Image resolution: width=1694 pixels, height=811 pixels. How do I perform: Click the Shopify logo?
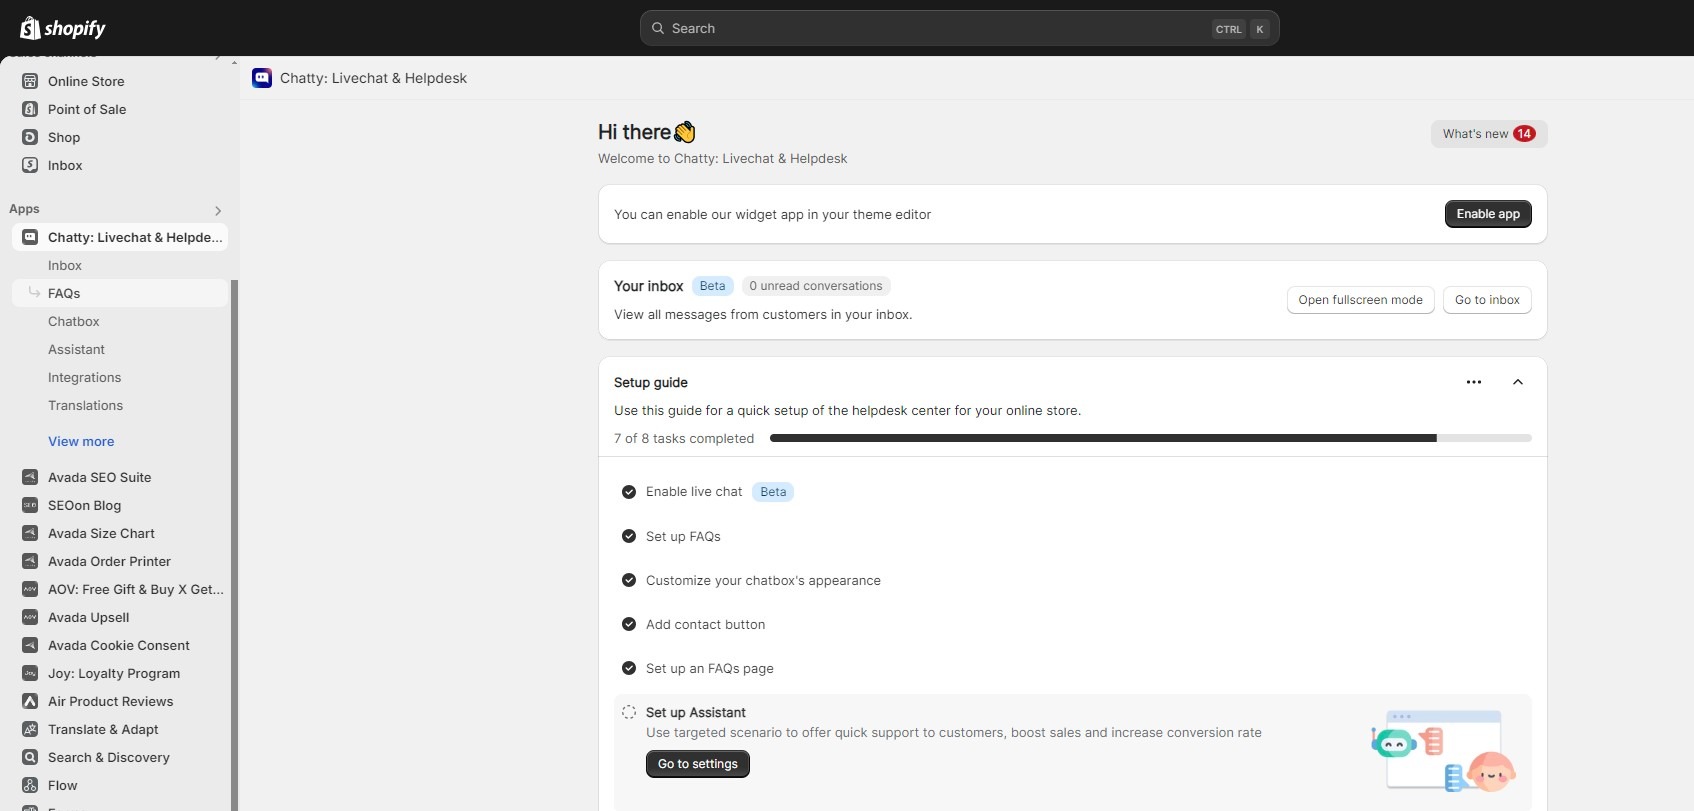[x=62, y=28]
